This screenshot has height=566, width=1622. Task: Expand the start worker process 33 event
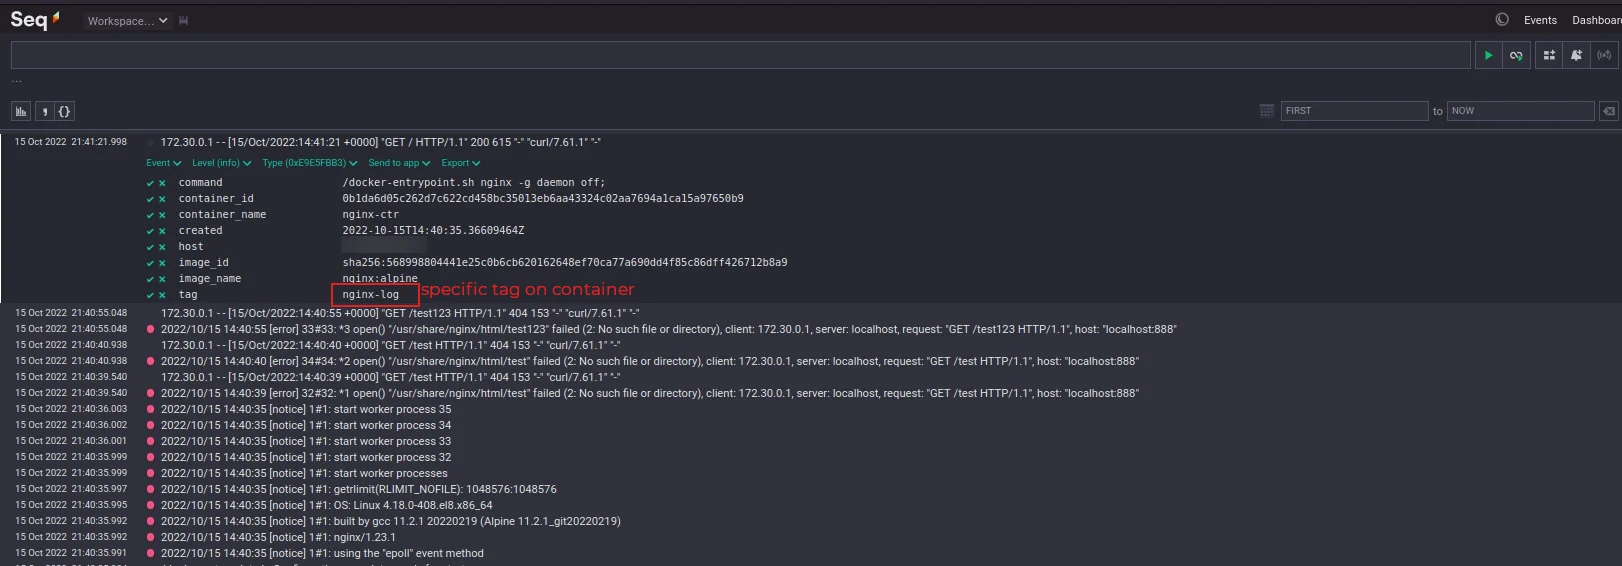[306, 441]
